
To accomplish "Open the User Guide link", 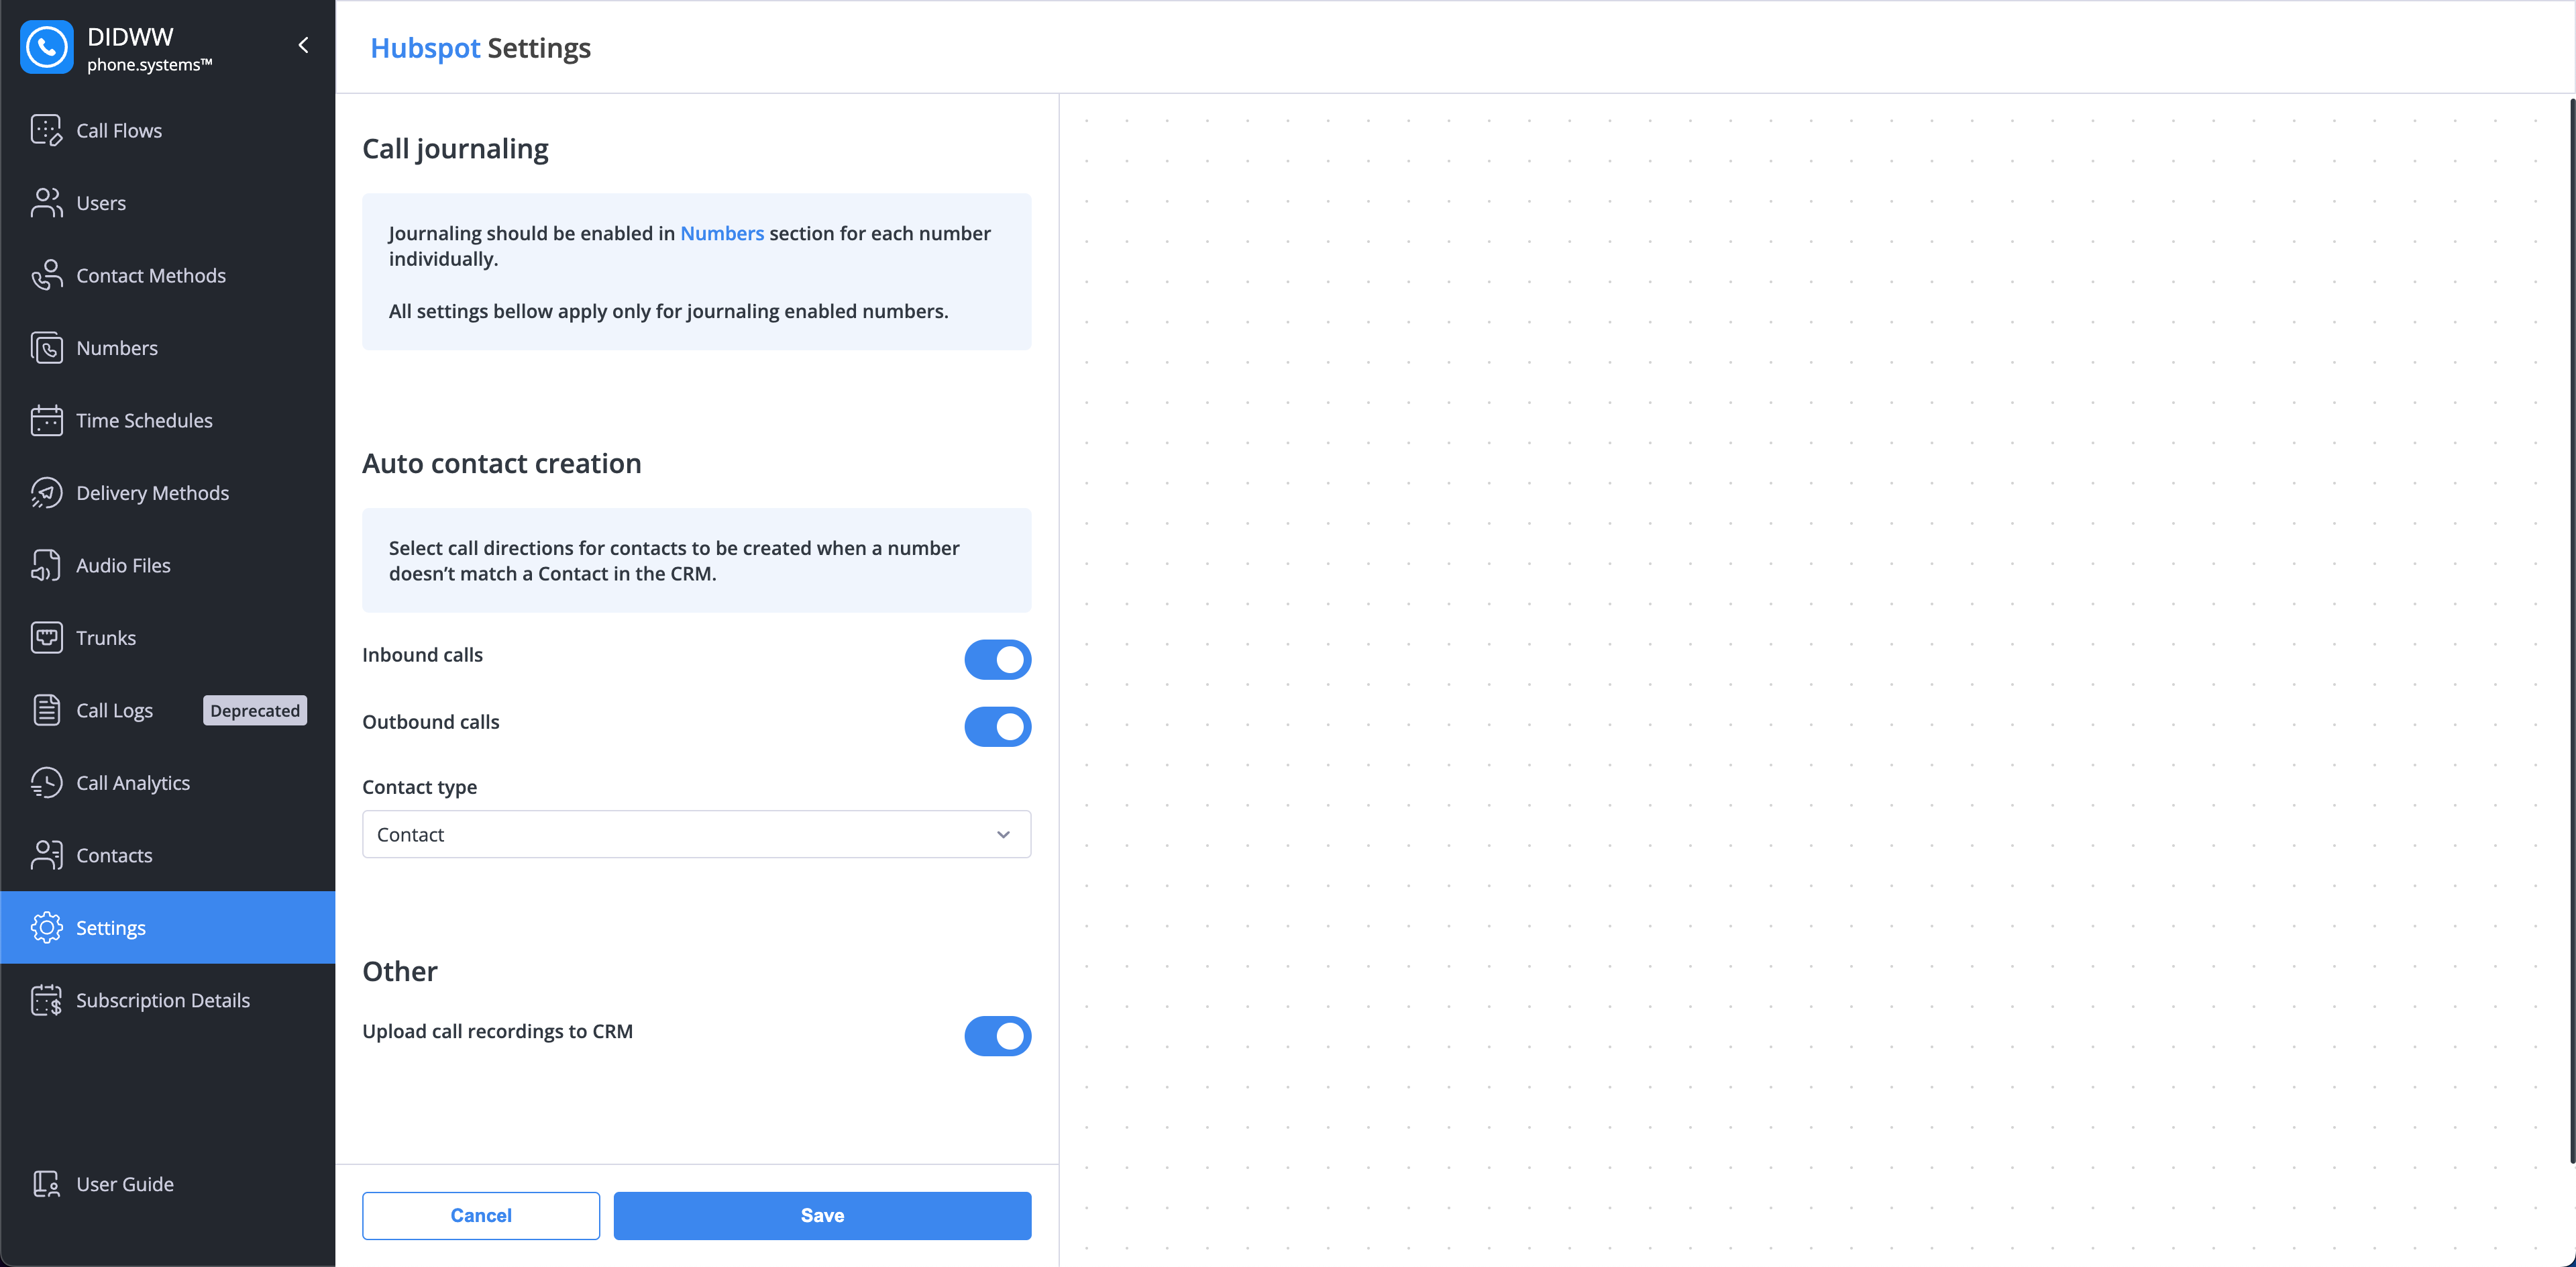I will coord(167,1184).
